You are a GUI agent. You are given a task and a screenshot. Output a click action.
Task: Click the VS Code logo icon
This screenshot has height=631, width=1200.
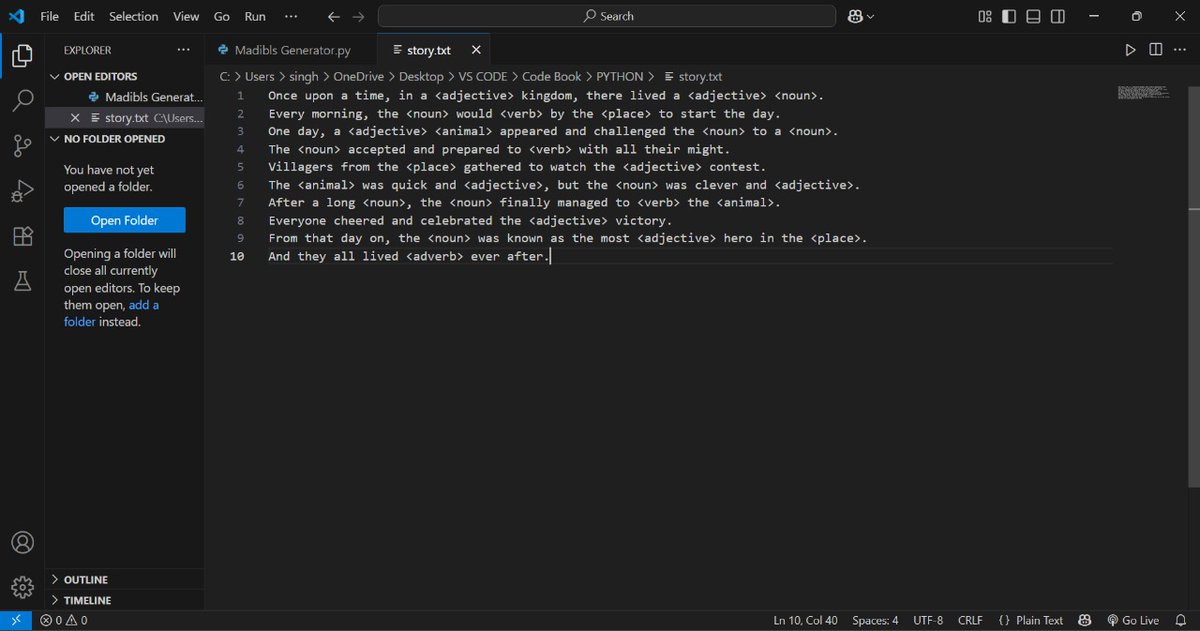click(x=18, y=16)
